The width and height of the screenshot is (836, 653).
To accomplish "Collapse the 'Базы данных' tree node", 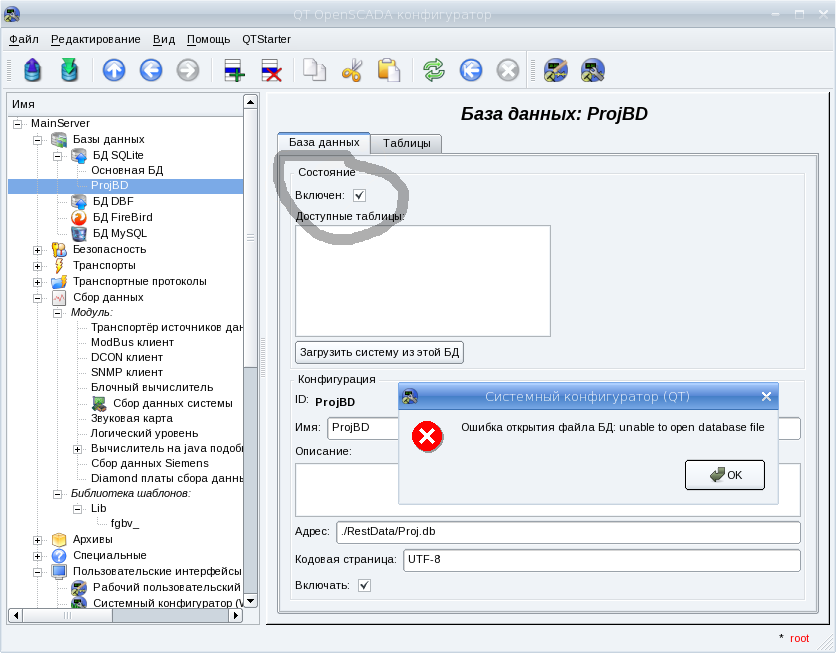I will click(38, 139).
